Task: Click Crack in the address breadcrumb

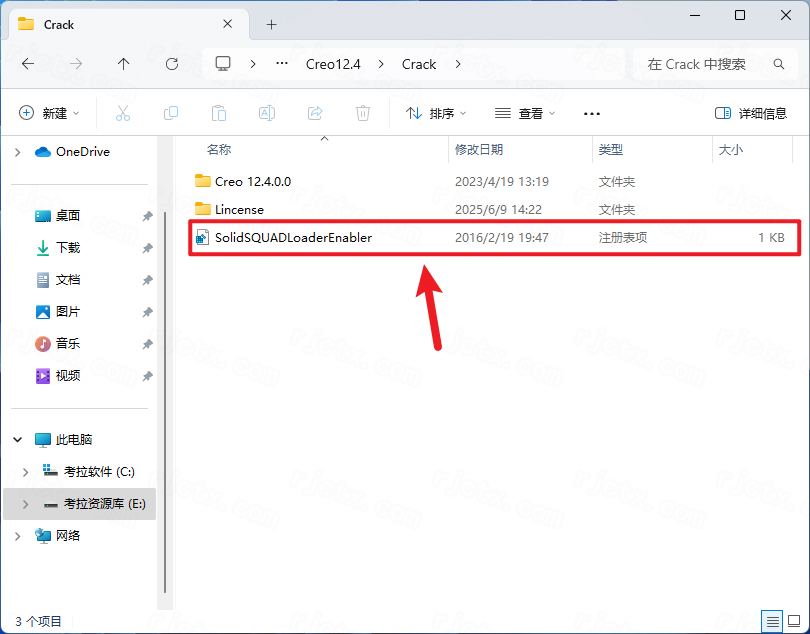Action: coord(419,64)
